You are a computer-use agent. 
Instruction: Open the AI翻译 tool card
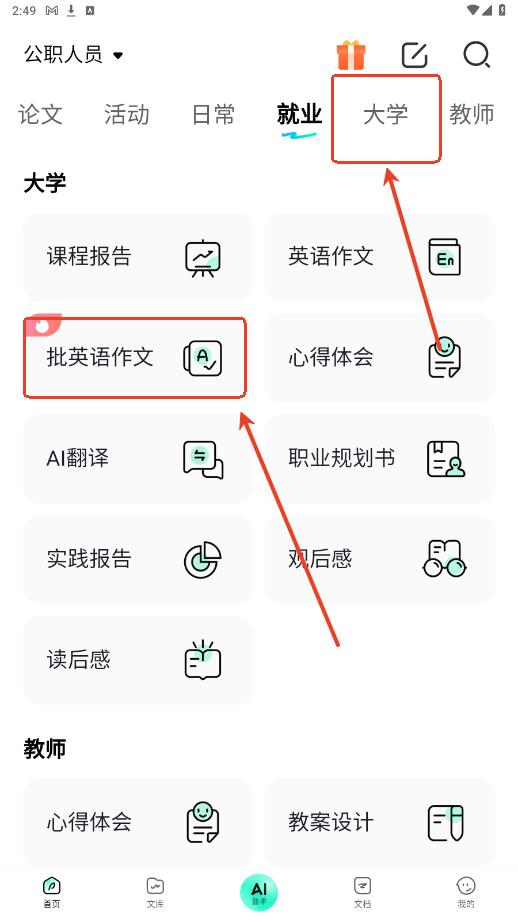click(x=138, y=459)
